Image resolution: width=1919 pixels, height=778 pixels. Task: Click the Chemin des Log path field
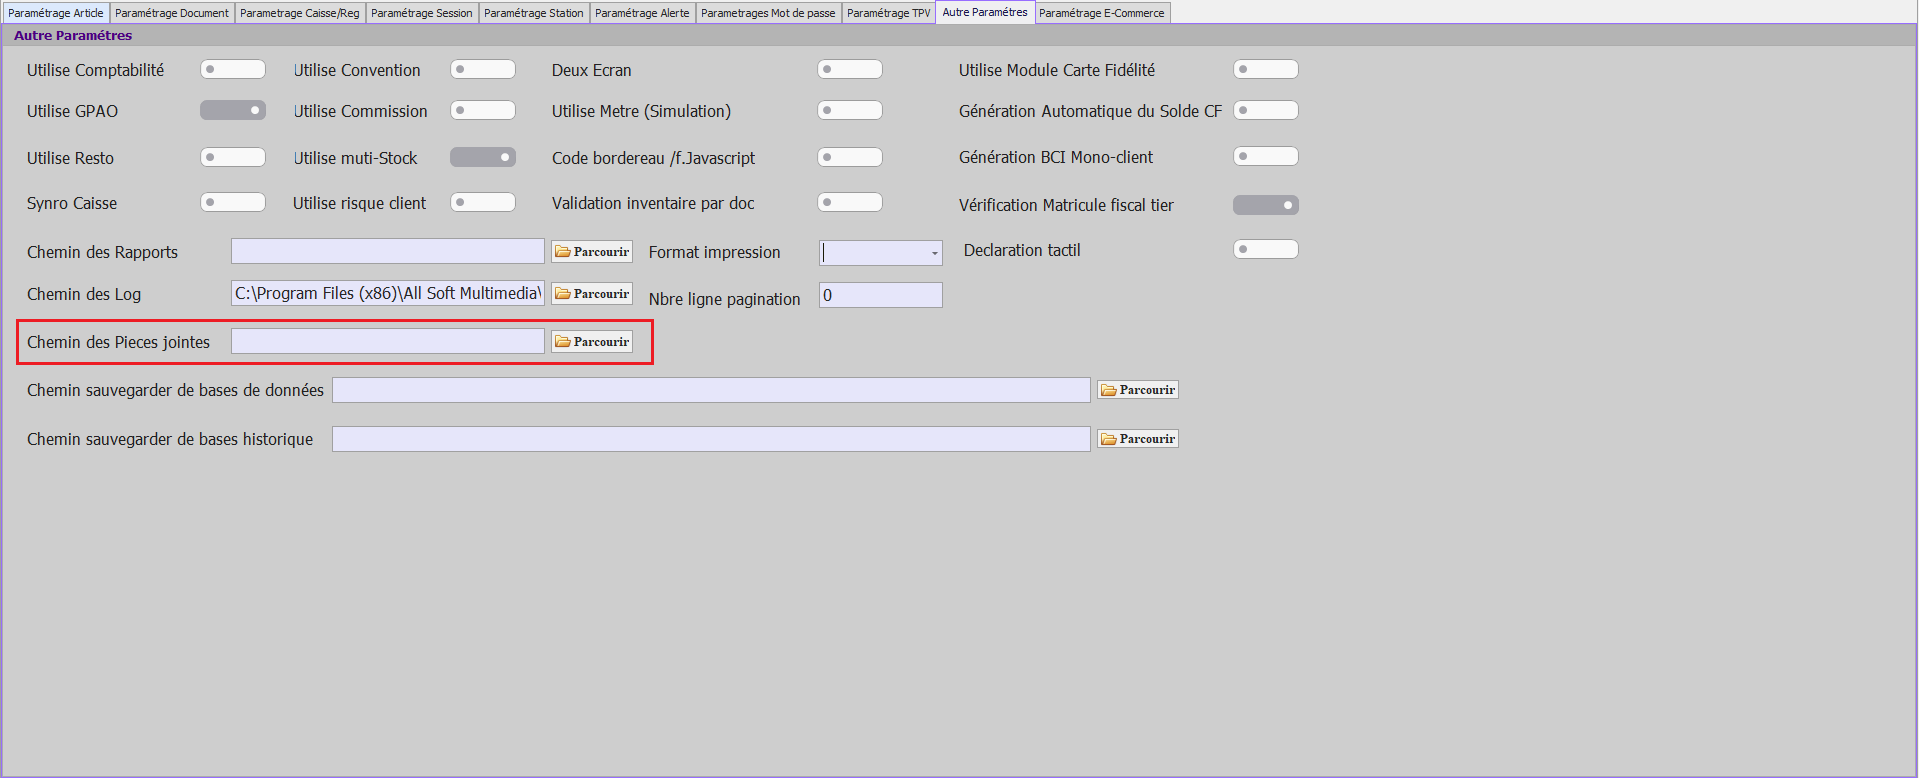click(x=388, y=293)
